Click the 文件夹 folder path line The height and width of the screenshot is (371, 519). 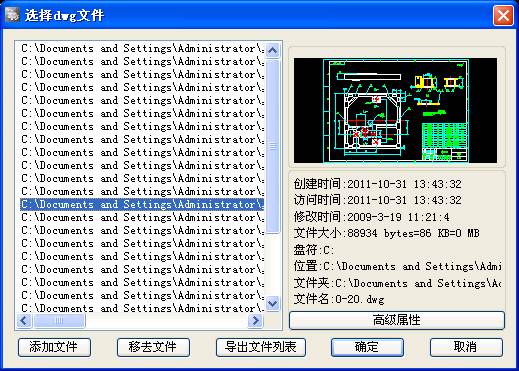[397, 283]
